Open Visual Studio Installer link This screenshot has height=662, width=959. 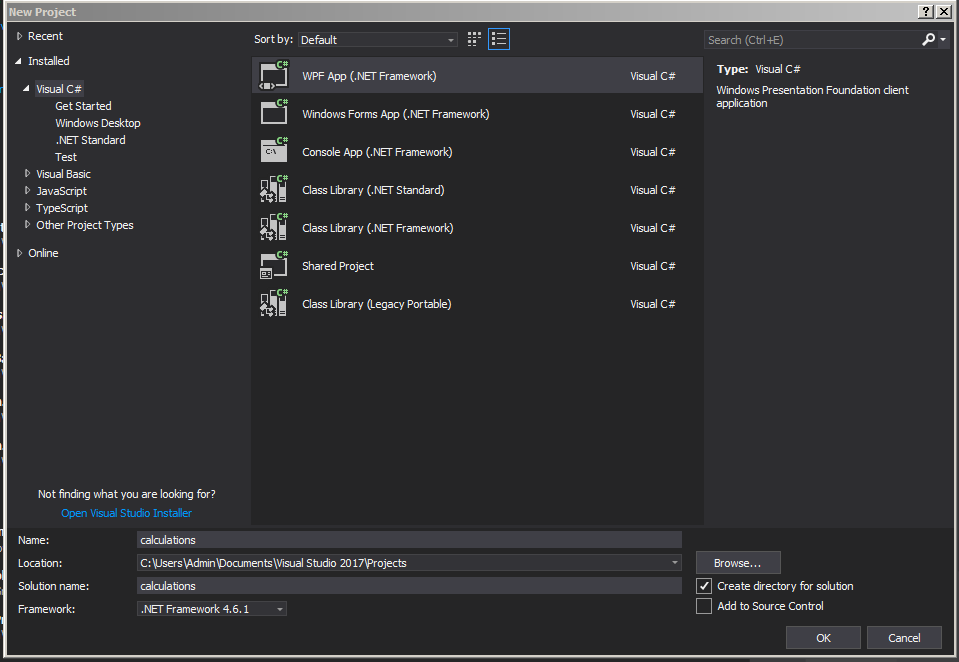[x=126, y=513]
